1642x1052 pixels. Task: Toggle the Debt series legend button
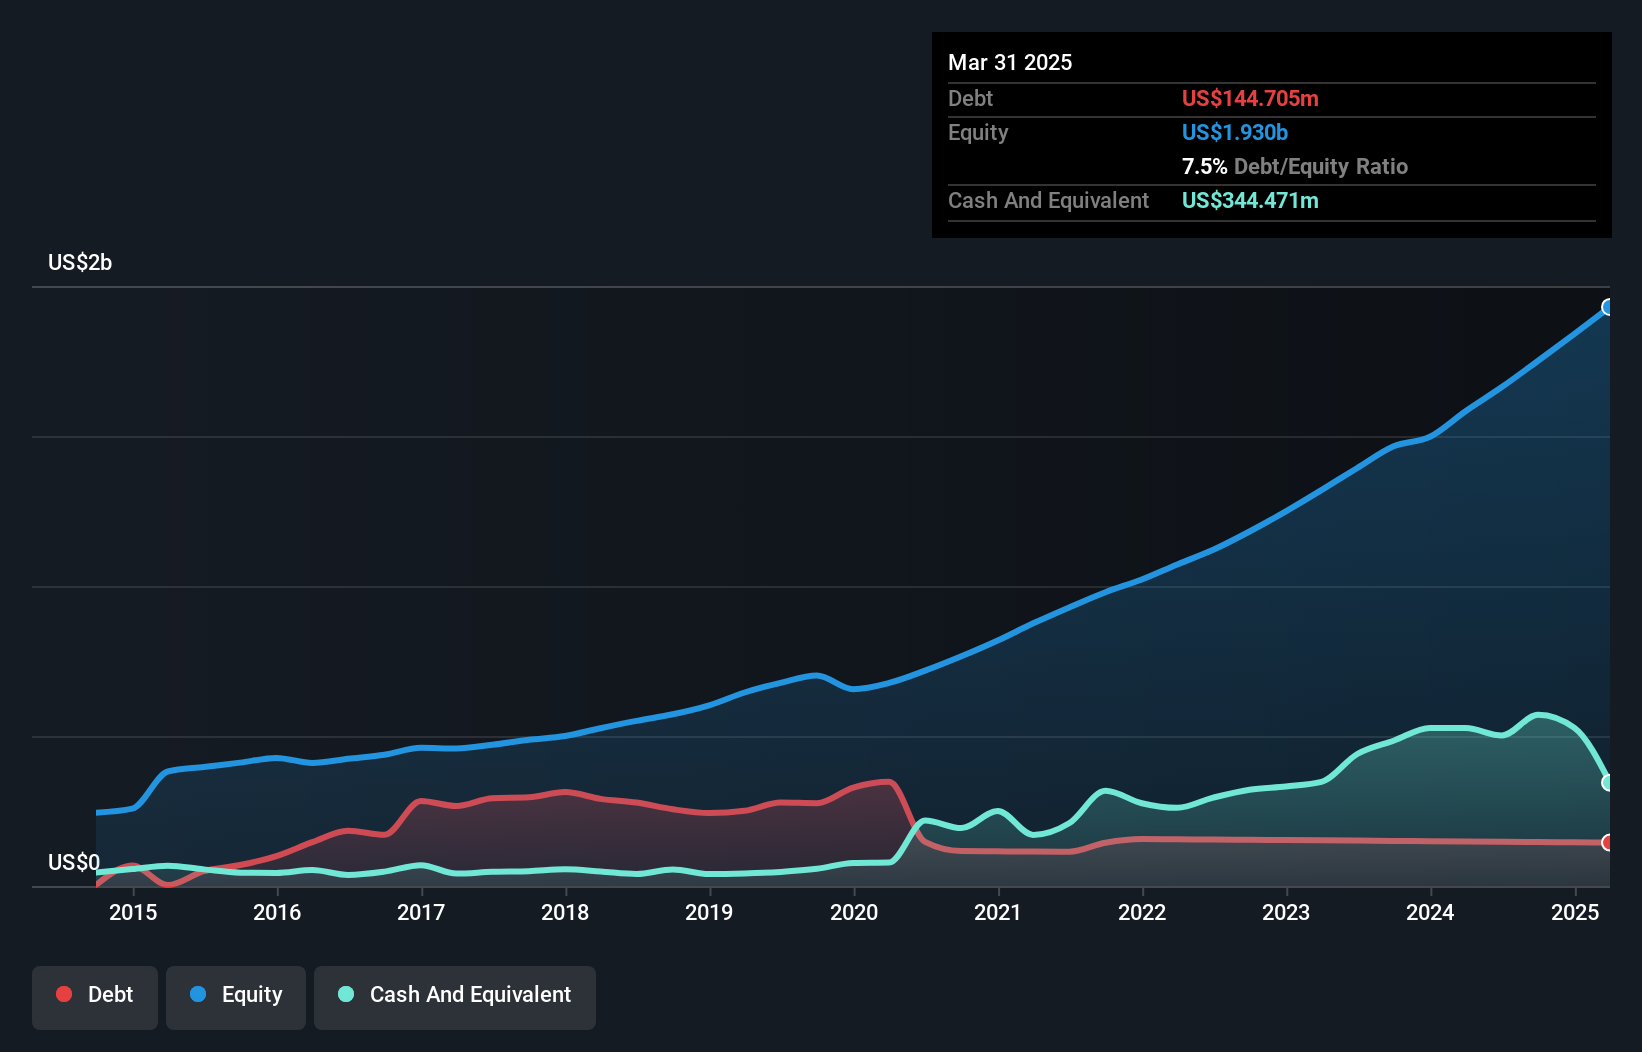pos(95,997)
